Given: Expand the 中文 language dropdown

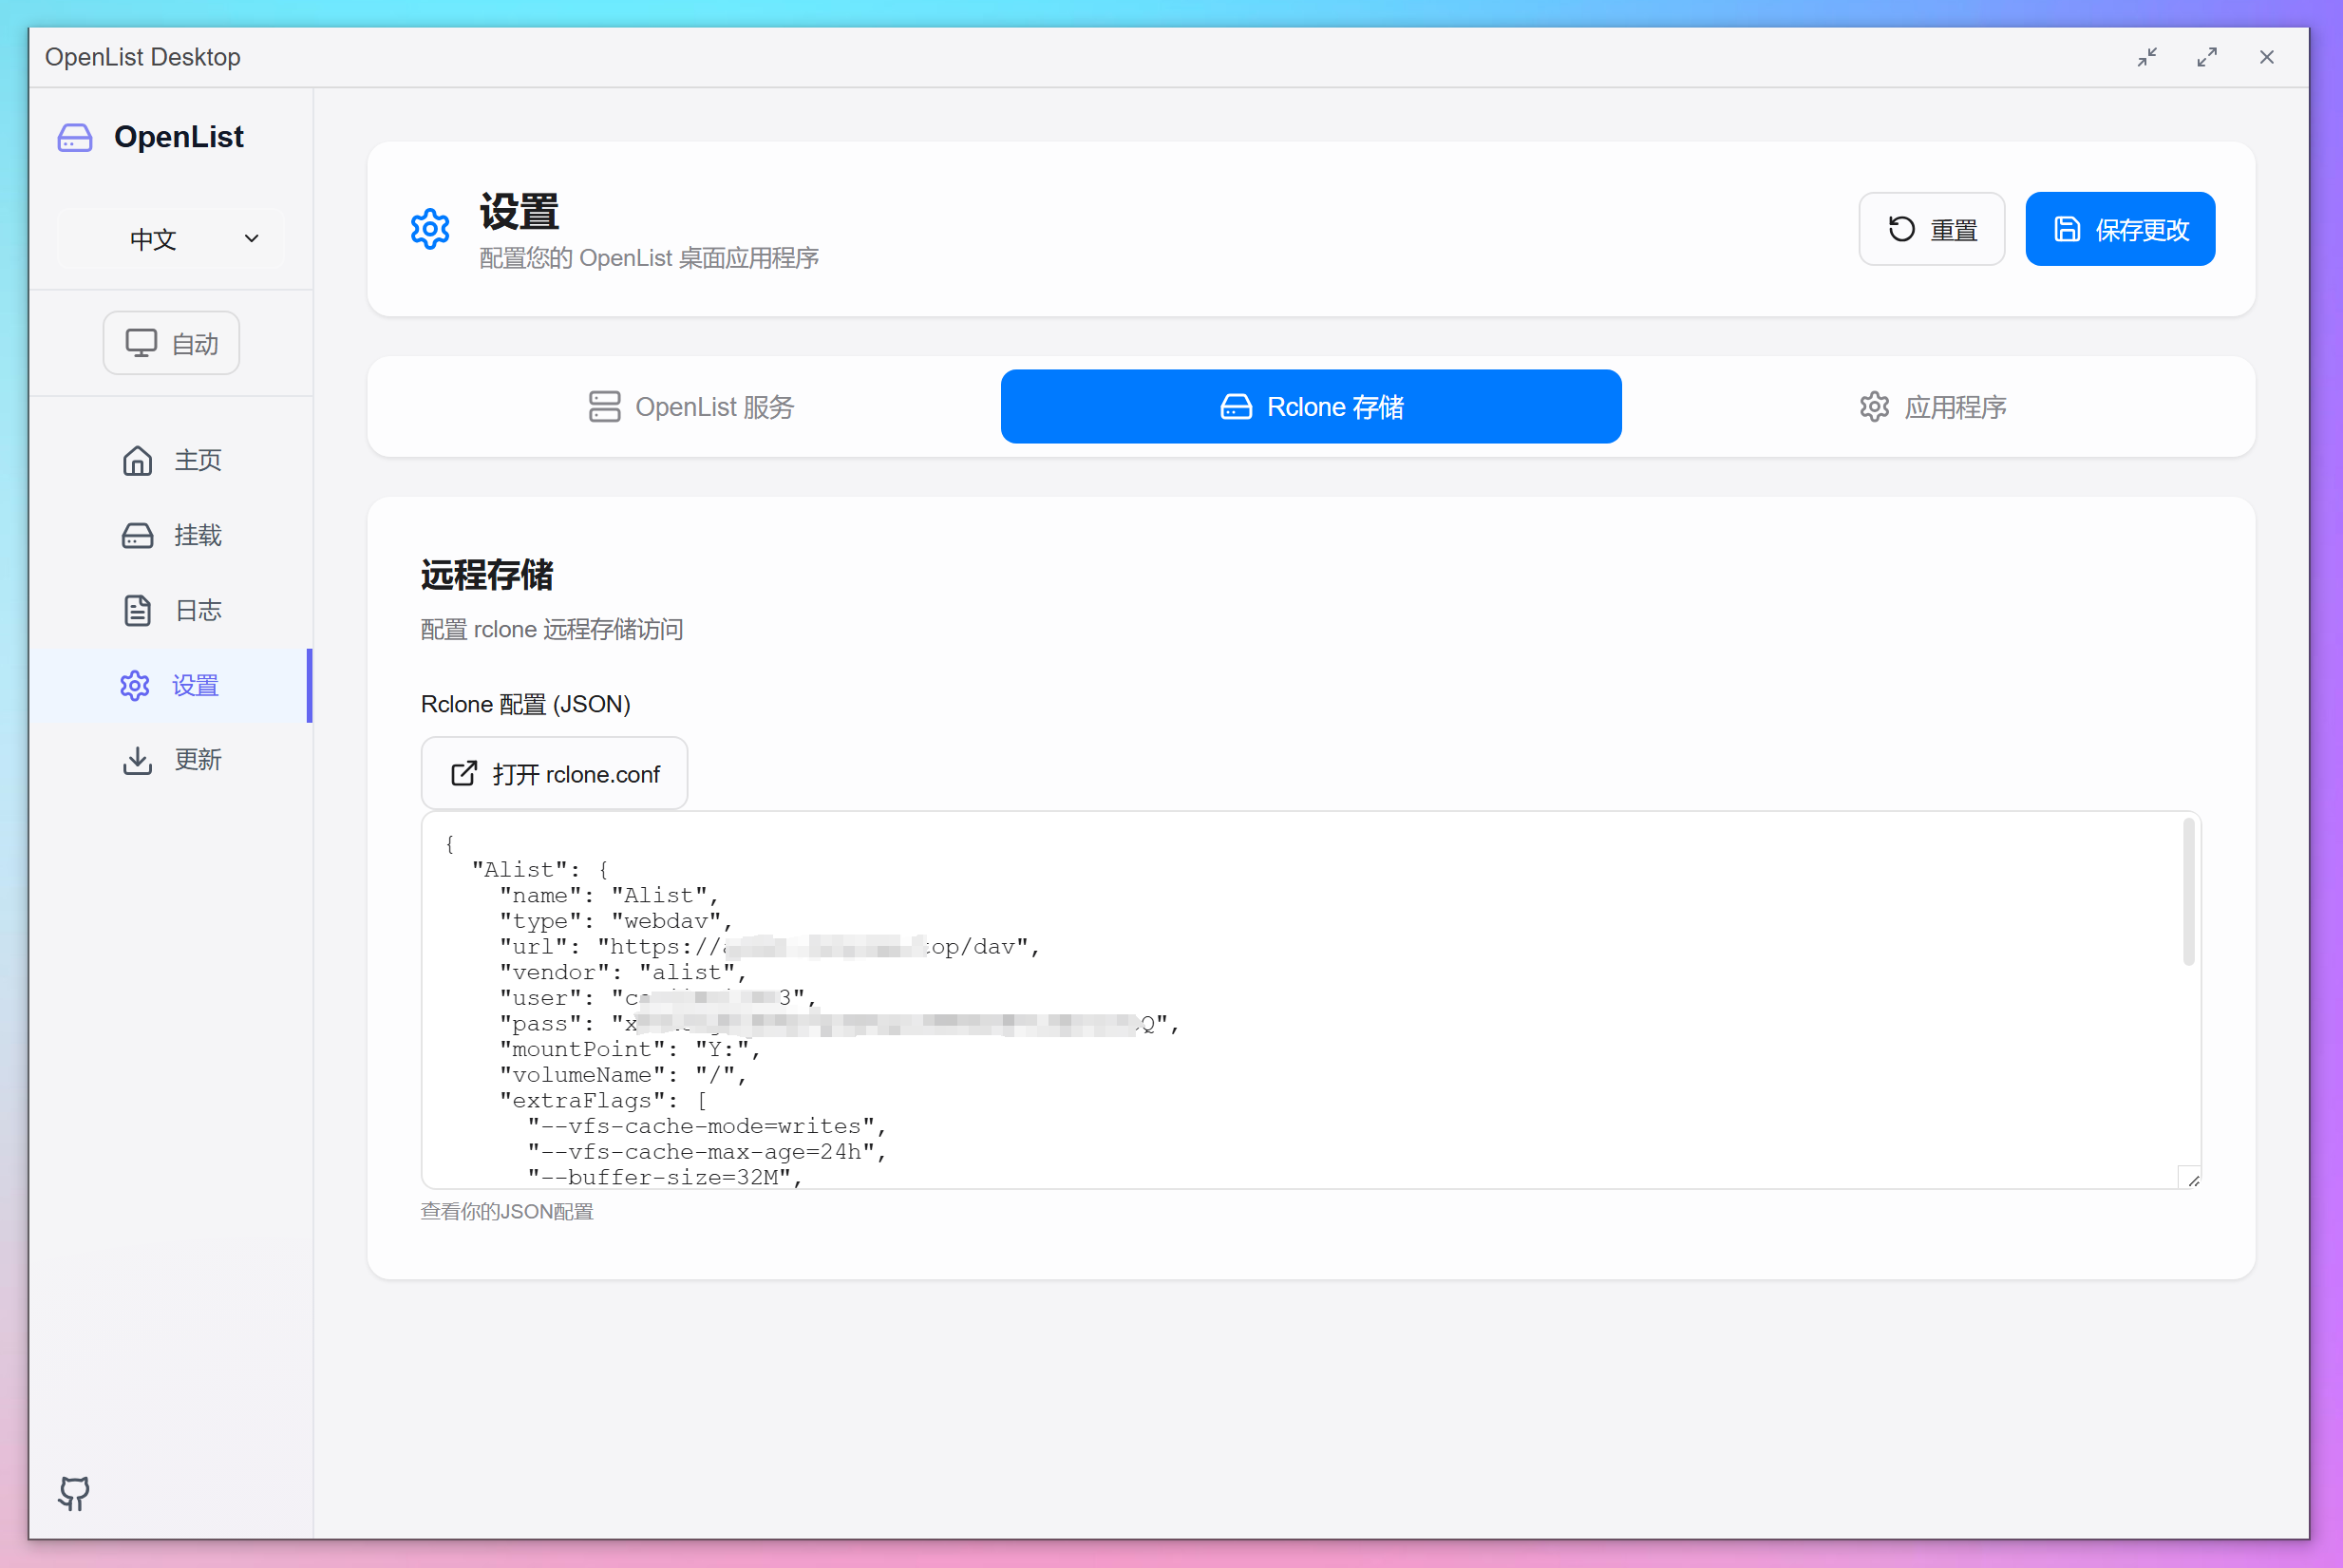Looking at the screenshot, I should (170, 238).
